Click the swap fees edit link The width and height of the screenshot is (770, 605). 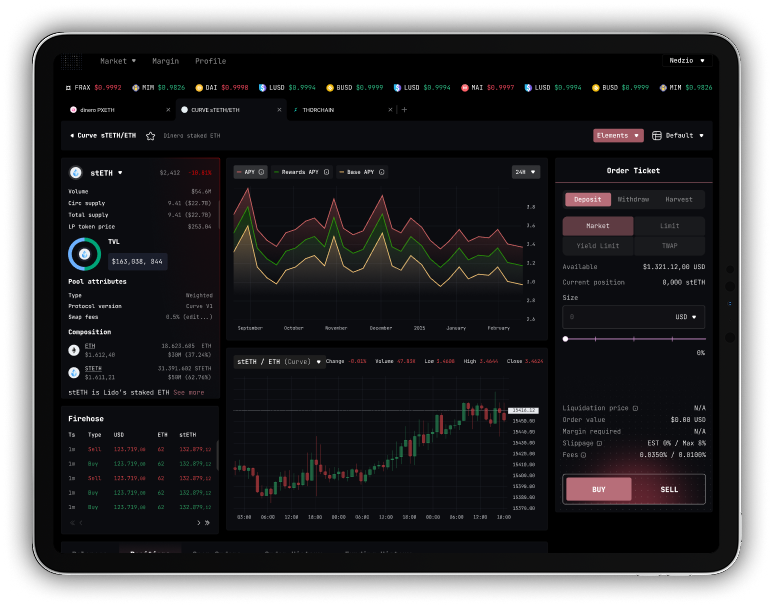click(197, 317)
